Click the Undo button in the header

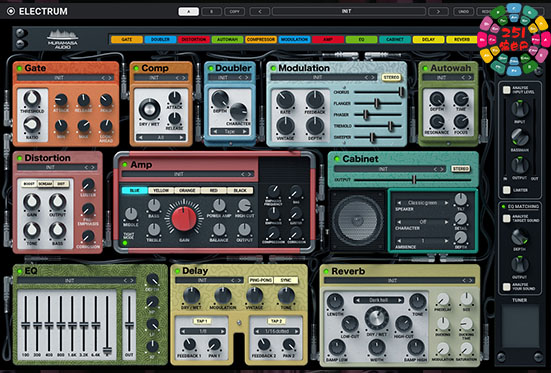tap(464, 12)
